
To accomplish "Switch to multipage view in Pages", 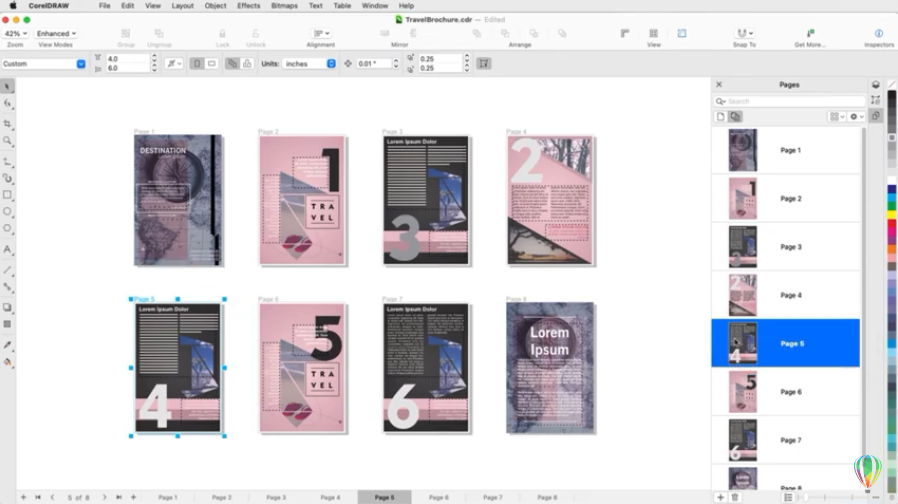I will 735,117.
